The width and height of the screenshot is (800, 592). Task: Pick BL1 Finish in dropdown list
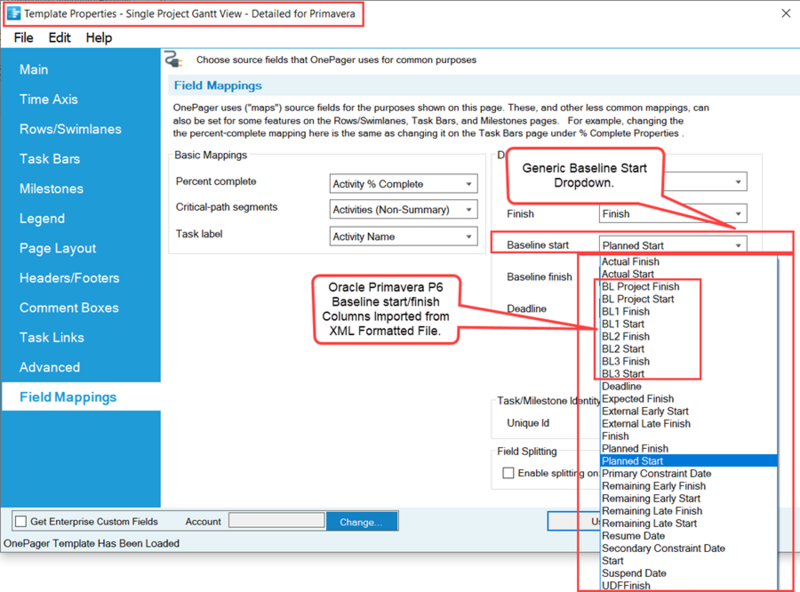pos(689,311)
